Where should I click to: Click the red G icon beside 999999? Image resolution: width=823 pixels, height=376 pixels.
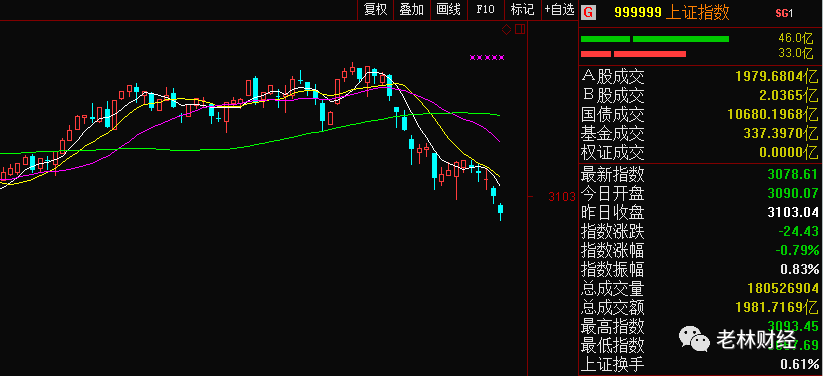(589, 12)
